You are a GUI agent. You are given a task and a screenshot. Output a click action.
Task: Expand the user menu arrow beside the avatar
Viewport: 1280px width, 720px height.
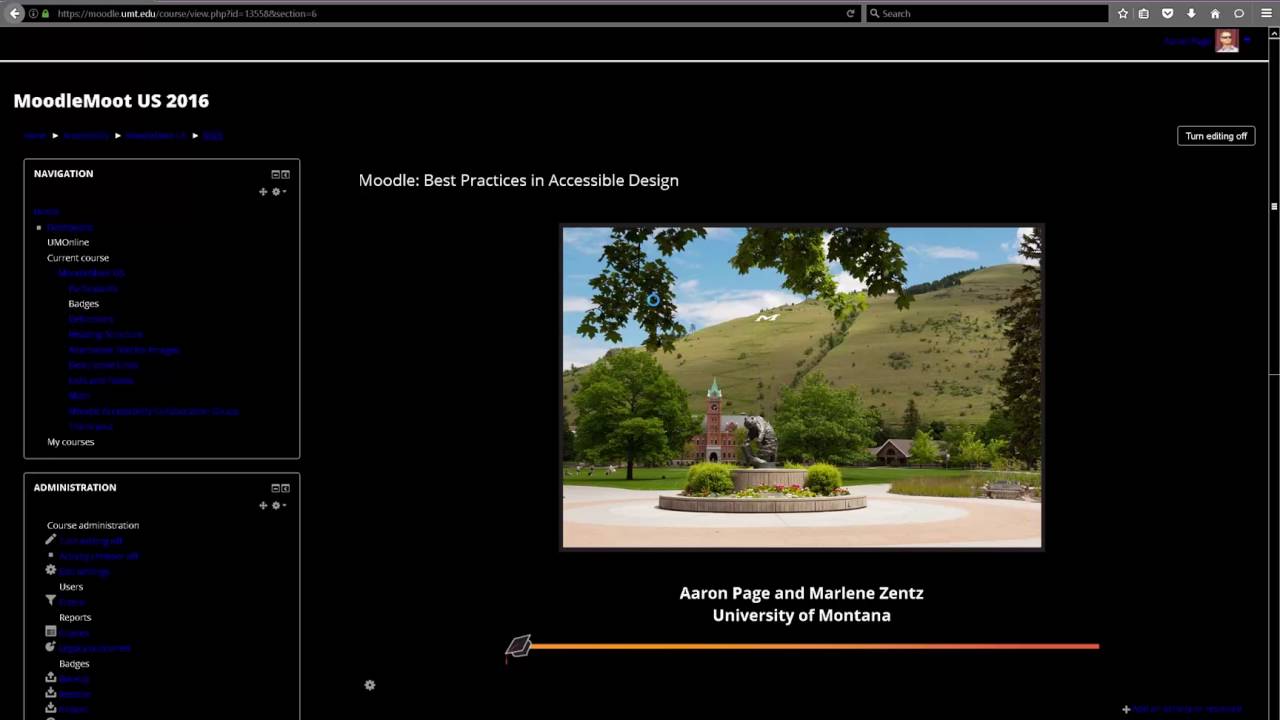point(1247,41)
